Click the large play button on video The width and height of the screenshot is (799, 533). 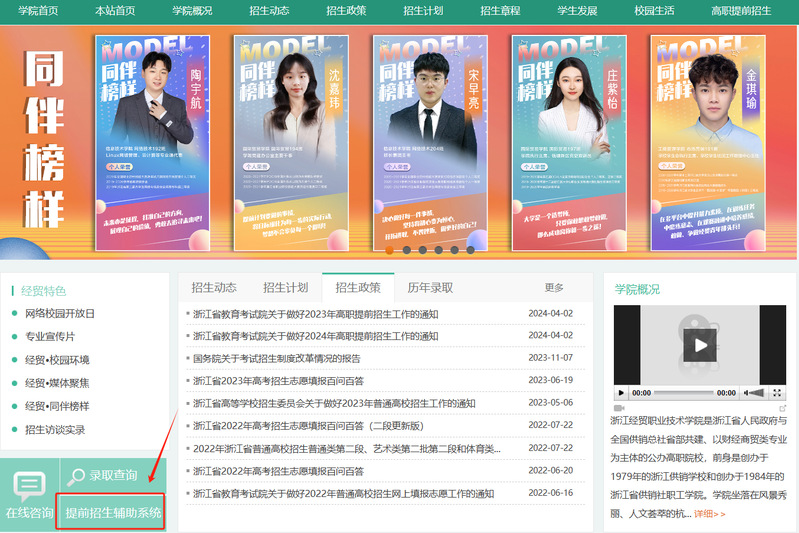coord(699,345)
